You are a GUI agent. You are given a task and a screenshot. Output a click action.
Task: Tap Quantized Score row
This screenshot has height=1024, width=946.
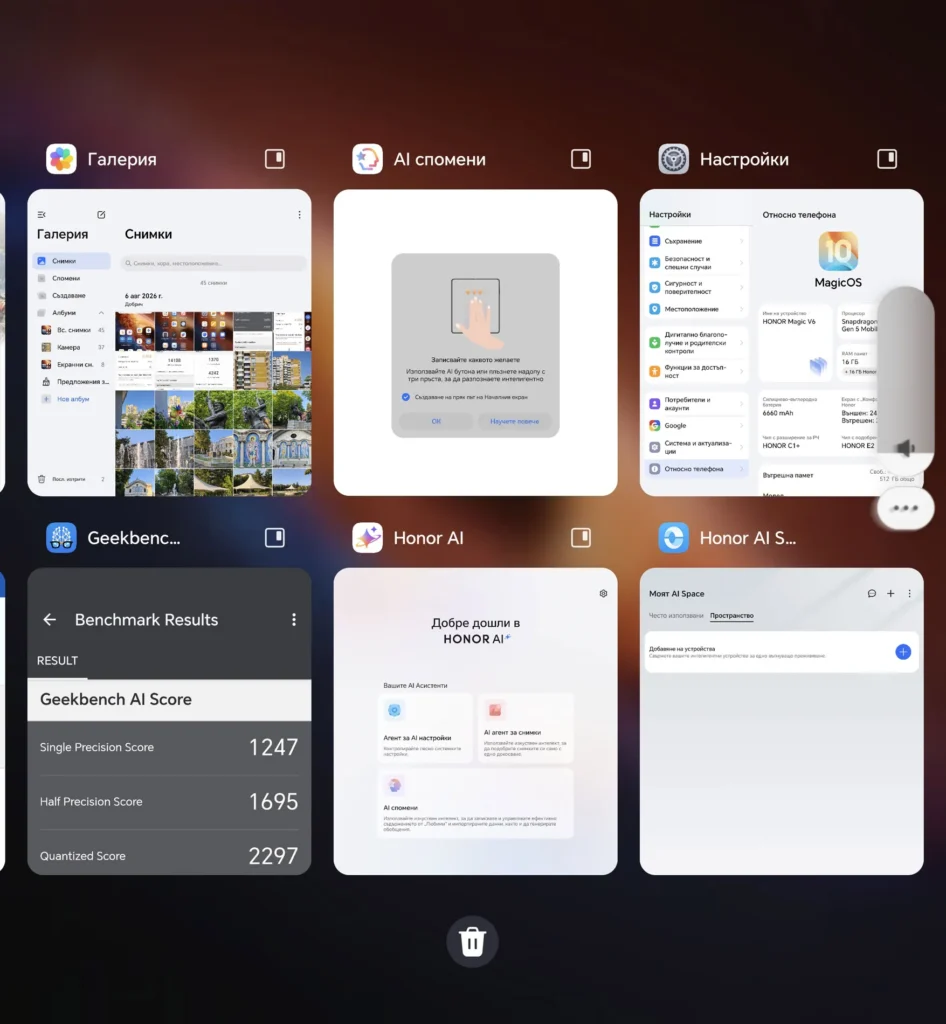(x=169, y=856)
